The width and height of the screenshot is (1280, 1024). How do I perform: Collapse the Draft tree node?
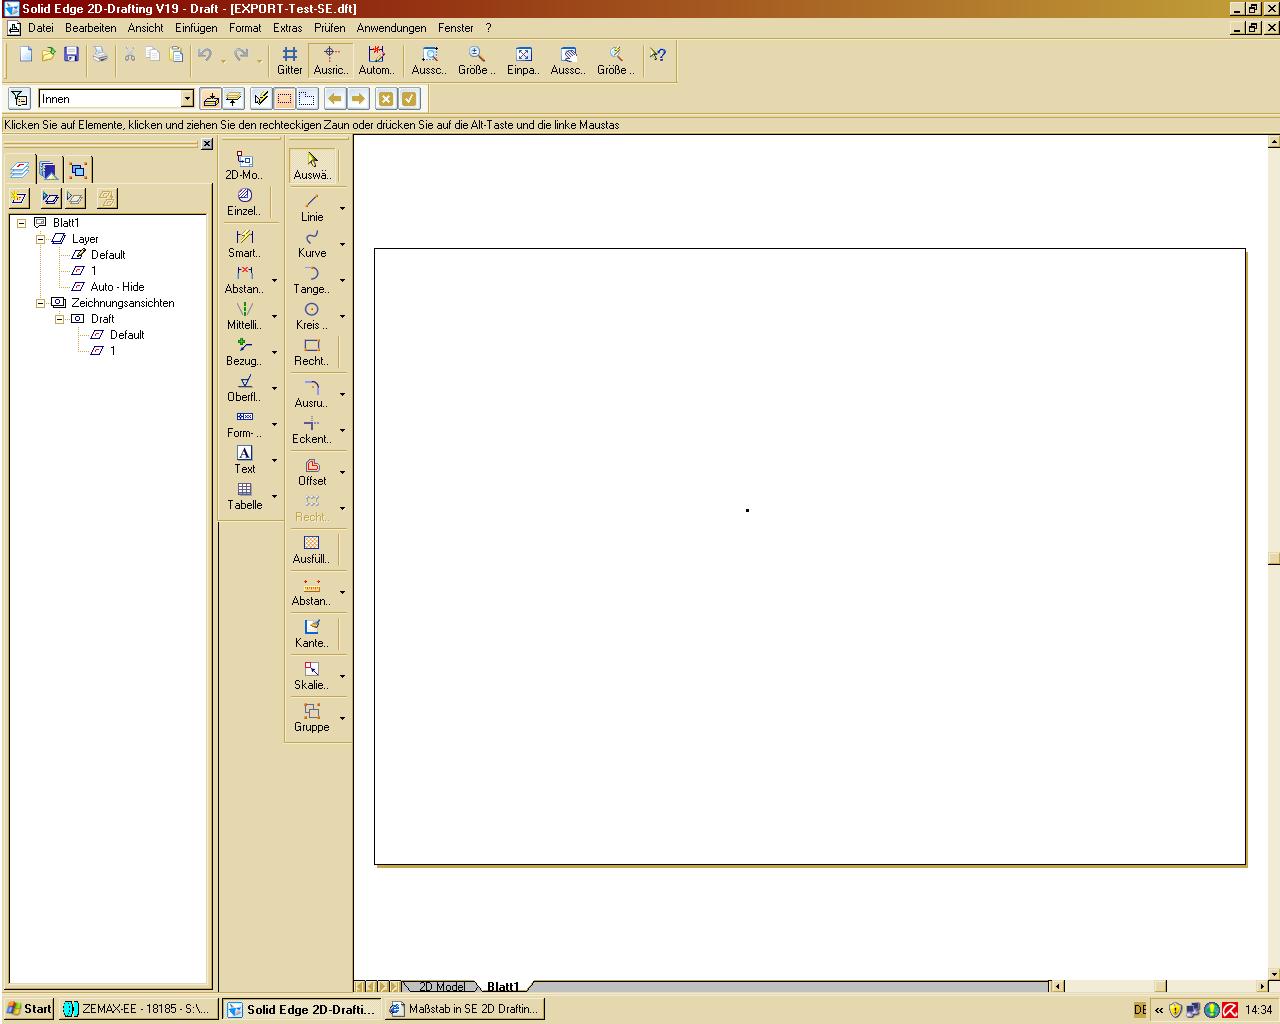click(x=60, y=319)
